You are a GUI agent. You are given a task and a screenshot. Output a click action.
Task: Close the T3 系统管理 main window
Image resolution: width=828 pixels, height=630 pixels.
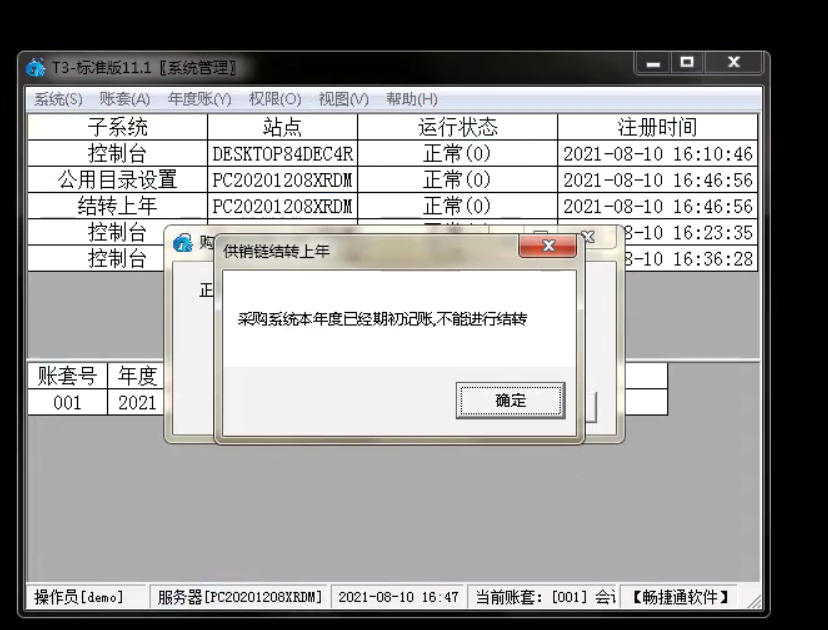733,63
